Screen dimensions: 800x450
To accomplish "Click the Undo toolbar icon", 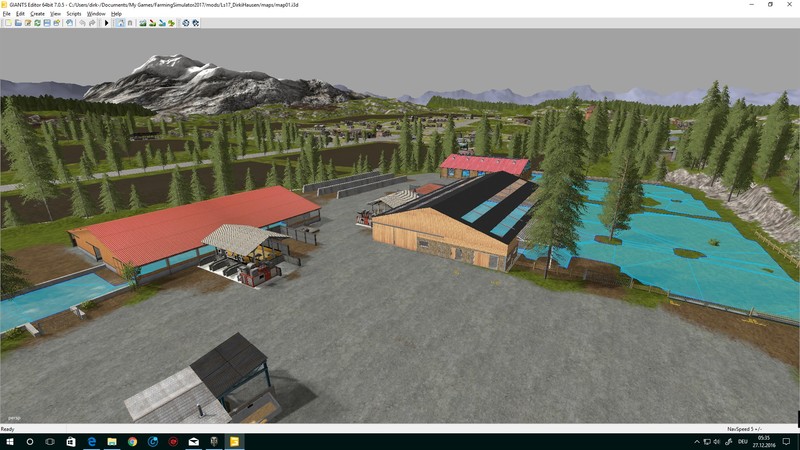I will coord(81,22).
